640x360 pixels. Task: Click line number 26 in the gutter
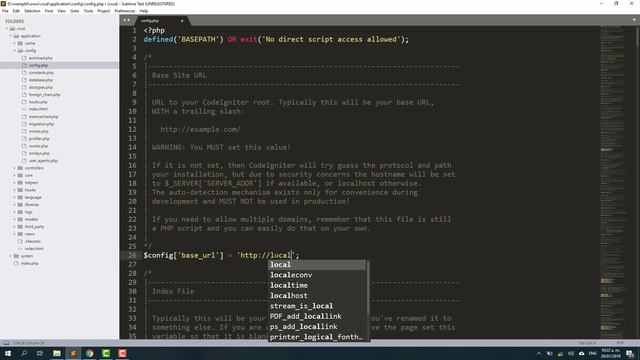point(132,255)
